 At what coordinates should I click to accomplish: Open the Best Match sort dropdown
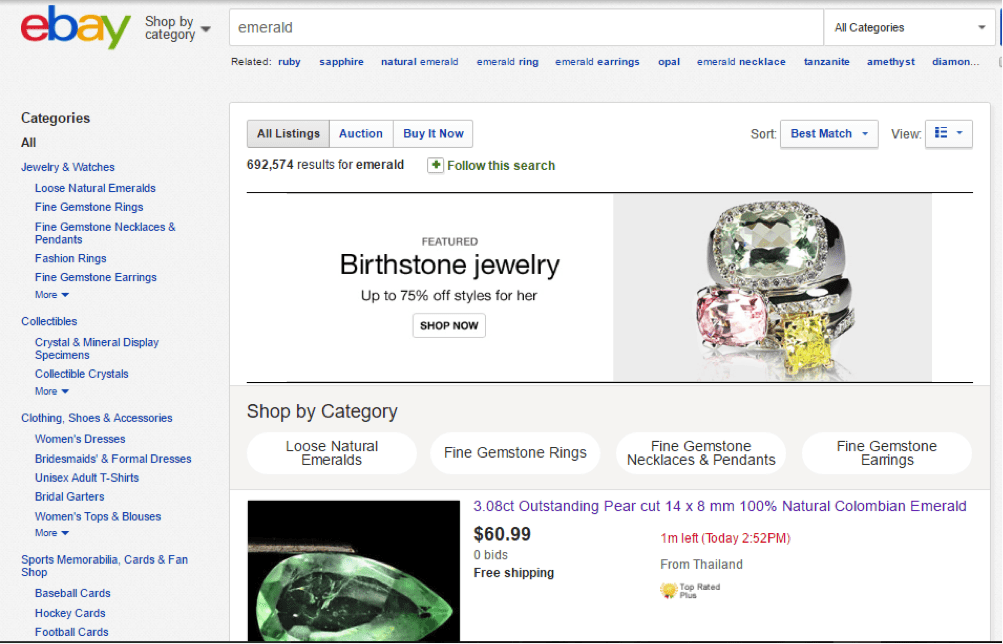coord(829,134)
